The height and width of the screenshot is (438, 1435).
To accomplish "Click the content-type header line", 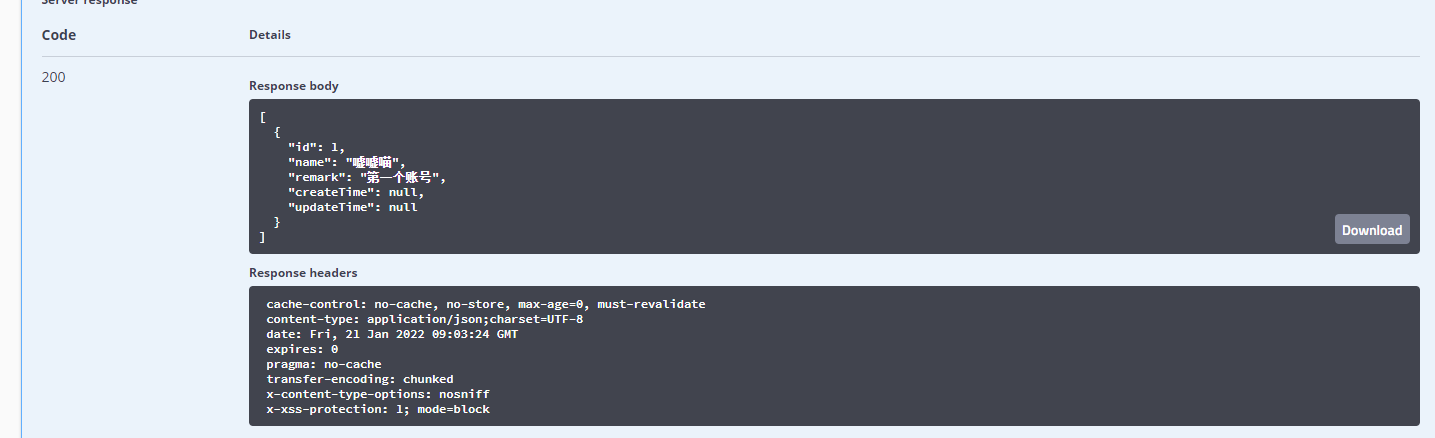I will click(424, 319).
